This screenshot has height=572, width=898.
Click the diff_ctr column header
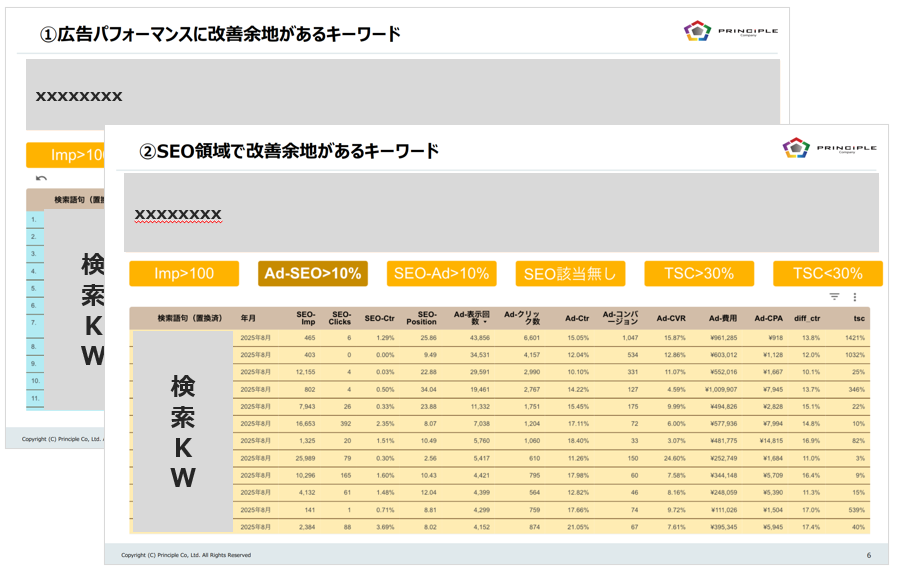pyautogui.click(x=807, y=318)
